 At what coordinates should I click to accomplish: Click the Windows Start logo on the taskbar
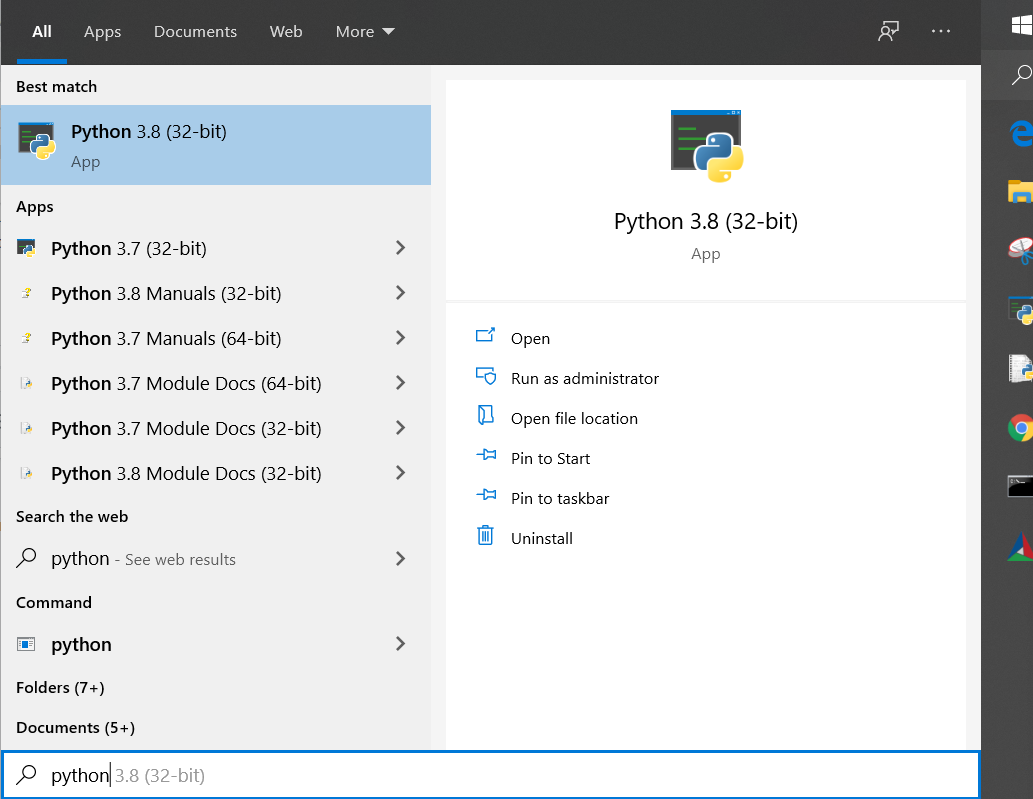(1022, 26)
